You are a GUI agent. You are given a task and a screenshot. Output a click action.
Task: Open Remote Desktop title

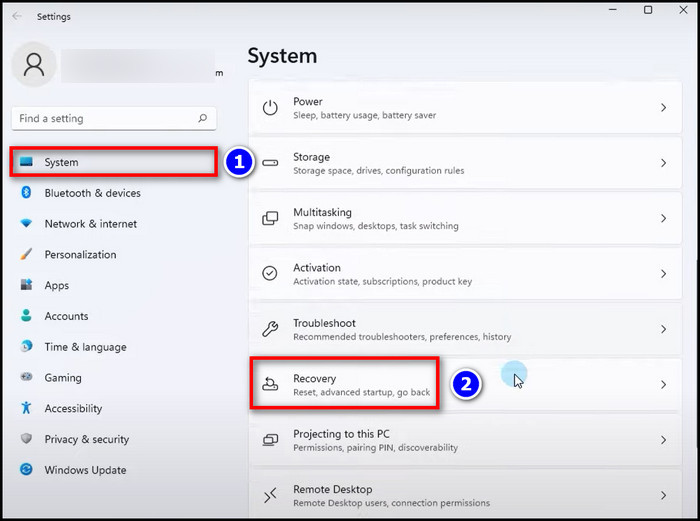333,489
